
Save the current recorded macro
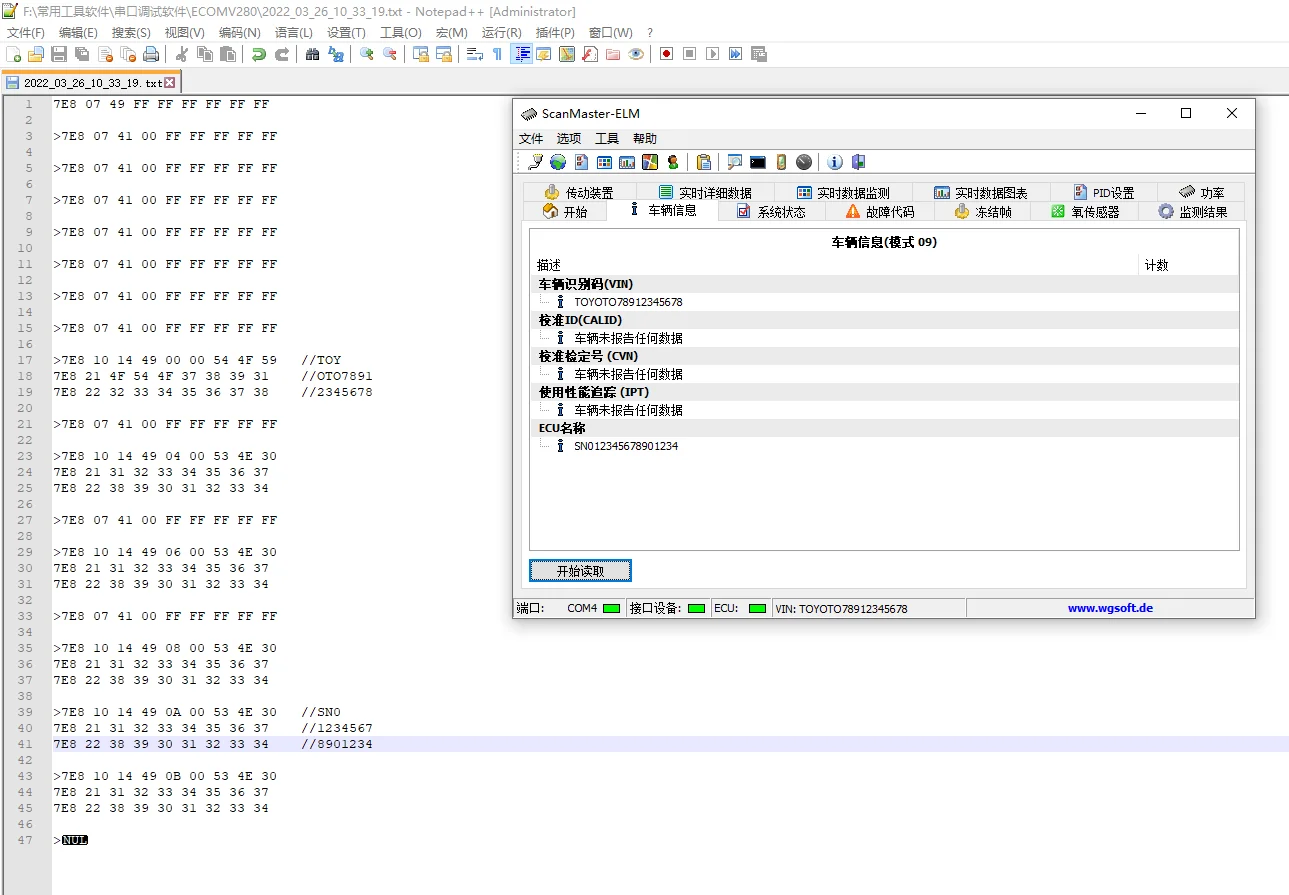[758, 54]
